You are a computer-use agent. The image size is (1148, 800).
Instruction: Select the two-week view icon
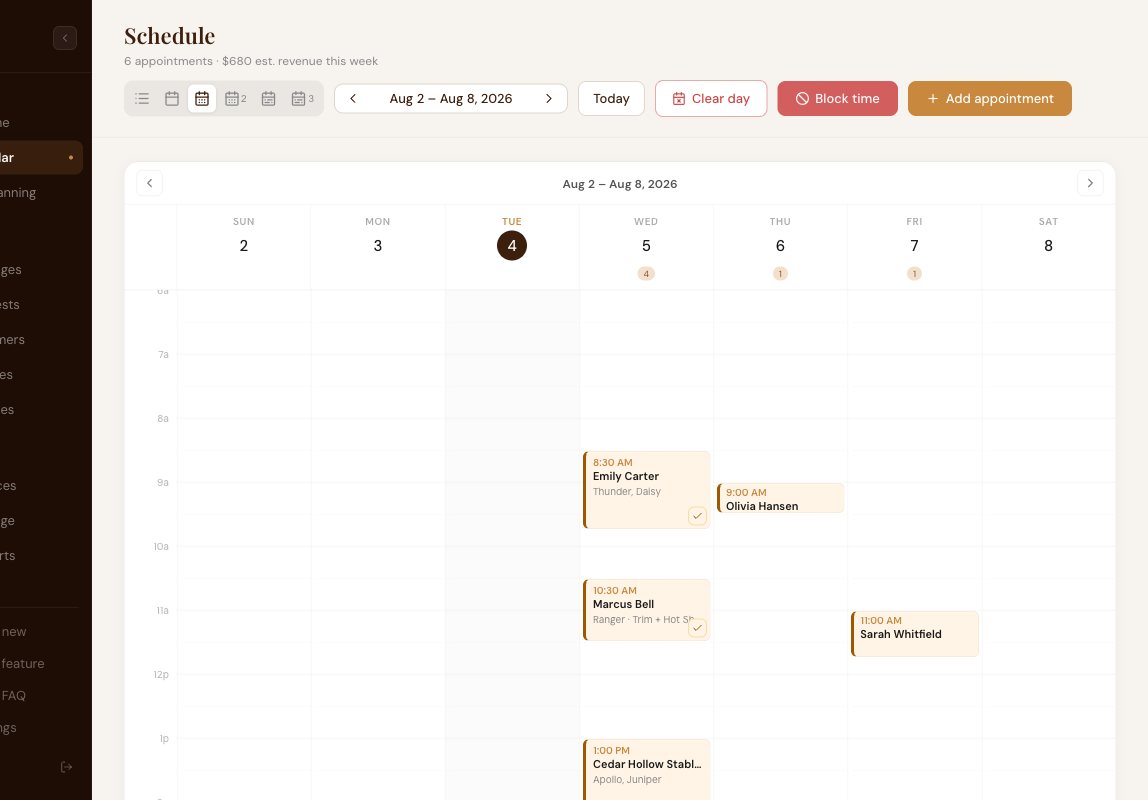236,99
